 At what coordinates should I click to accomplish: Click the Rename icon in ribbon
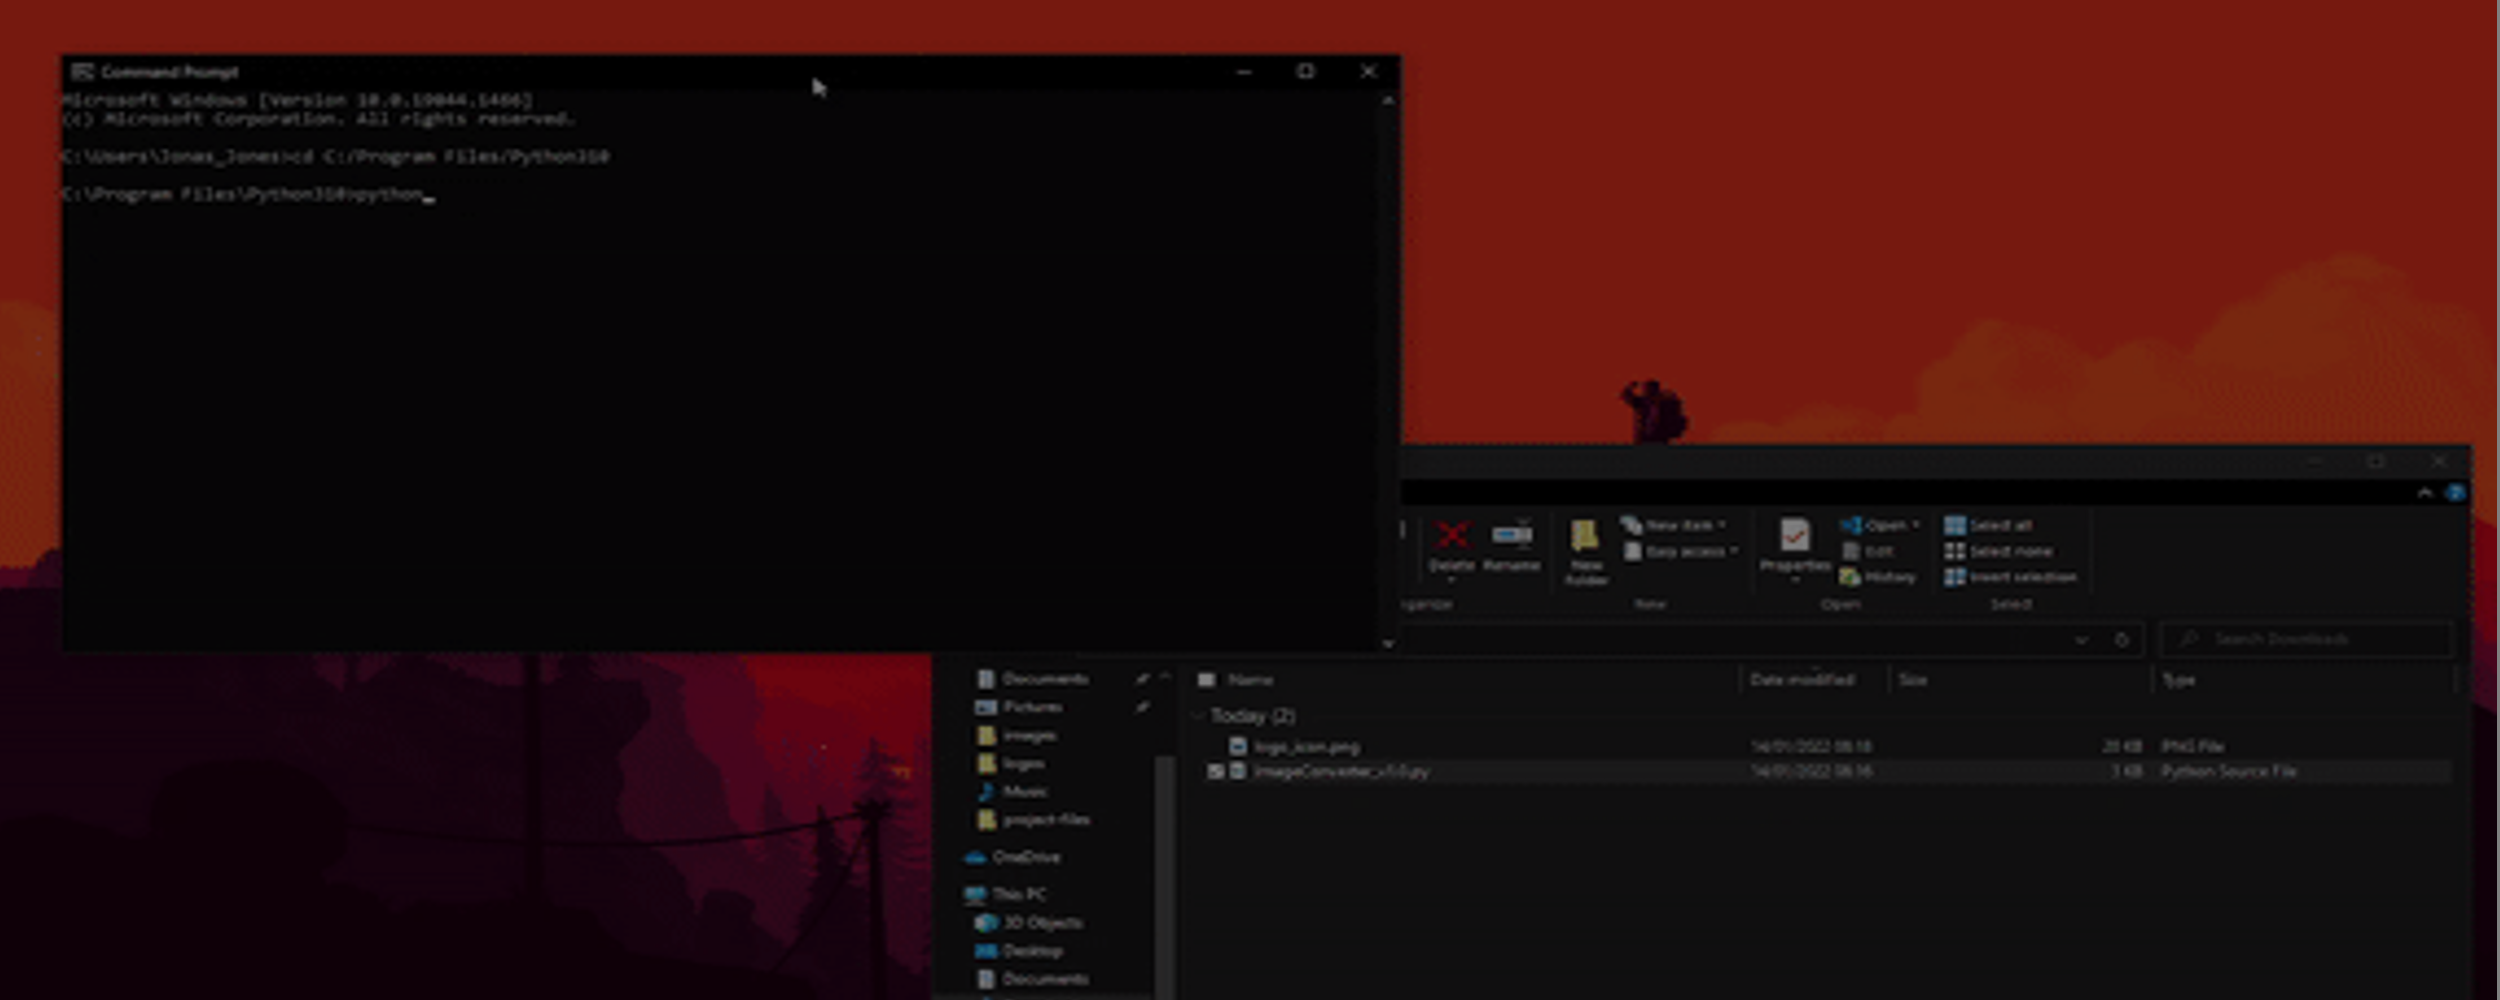[1511, 537]
